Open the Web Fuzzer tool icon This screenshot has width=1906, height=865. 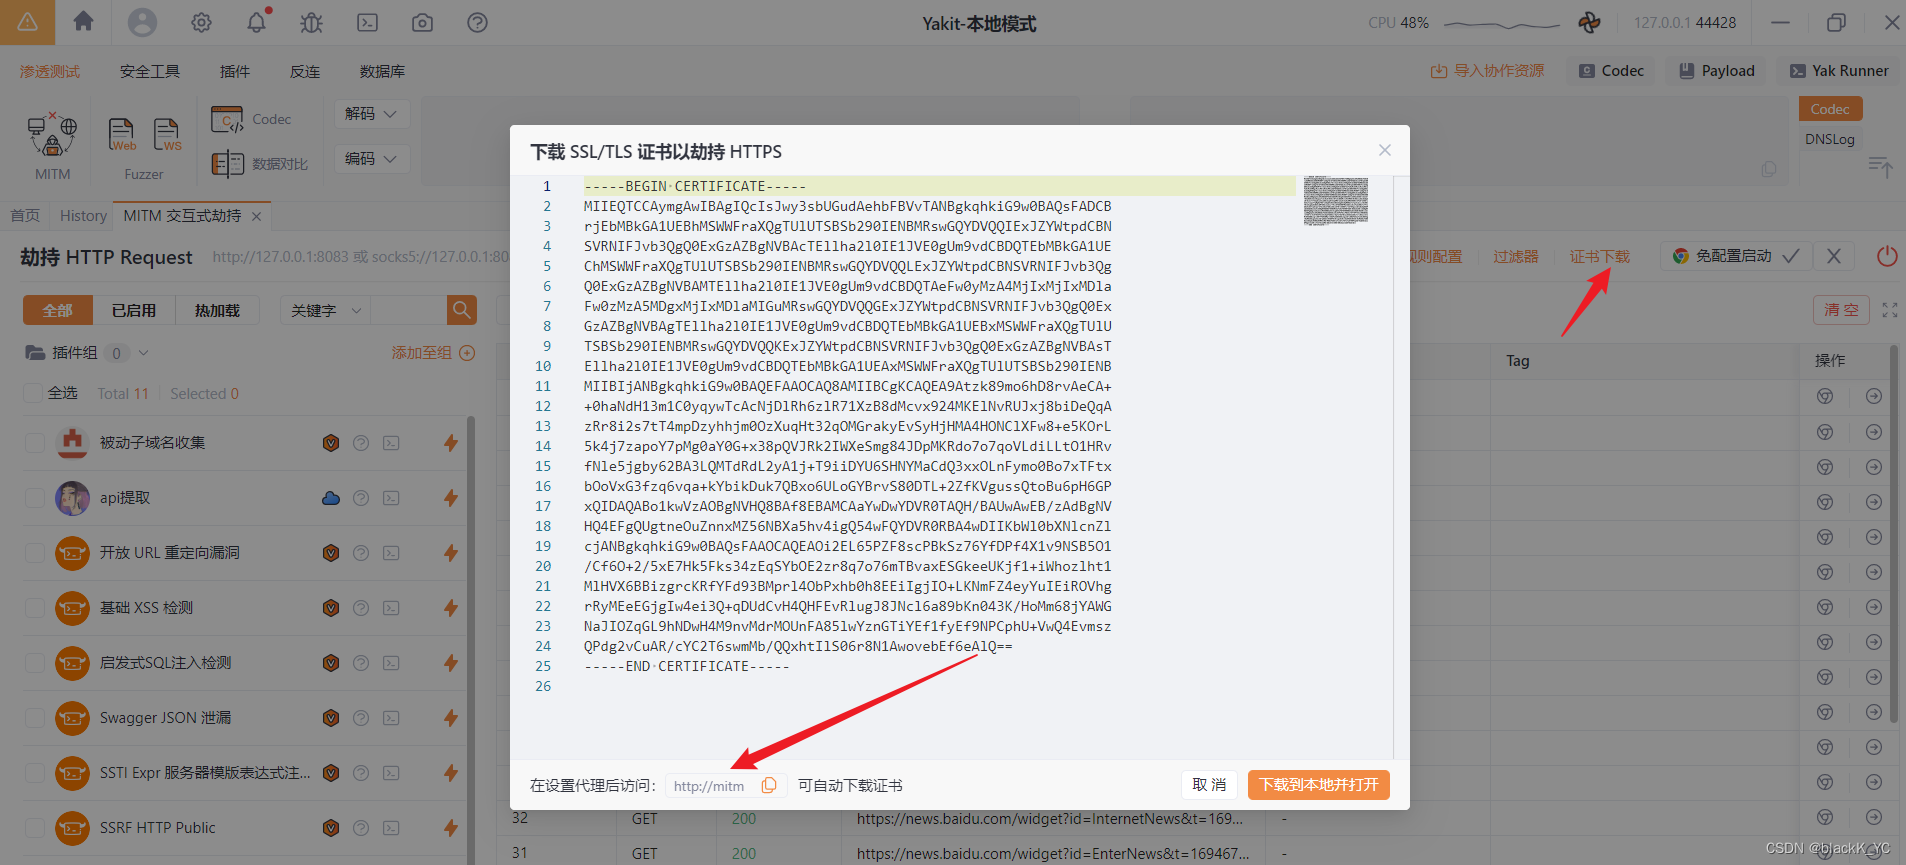tap(121, 134)
